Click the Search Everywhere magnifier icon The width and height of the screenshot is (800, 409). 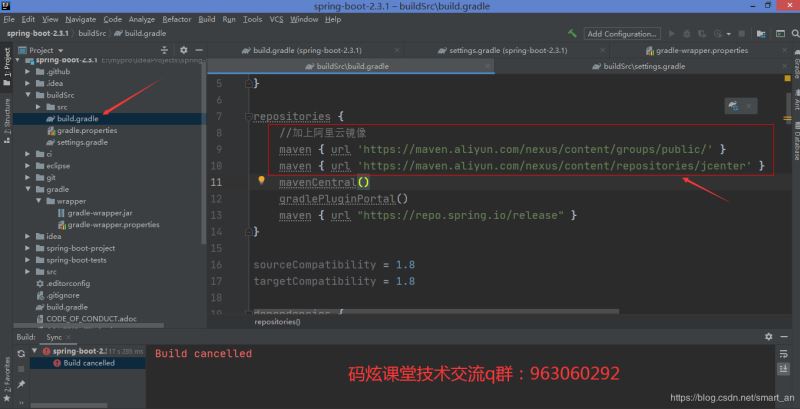click(796, 34)
